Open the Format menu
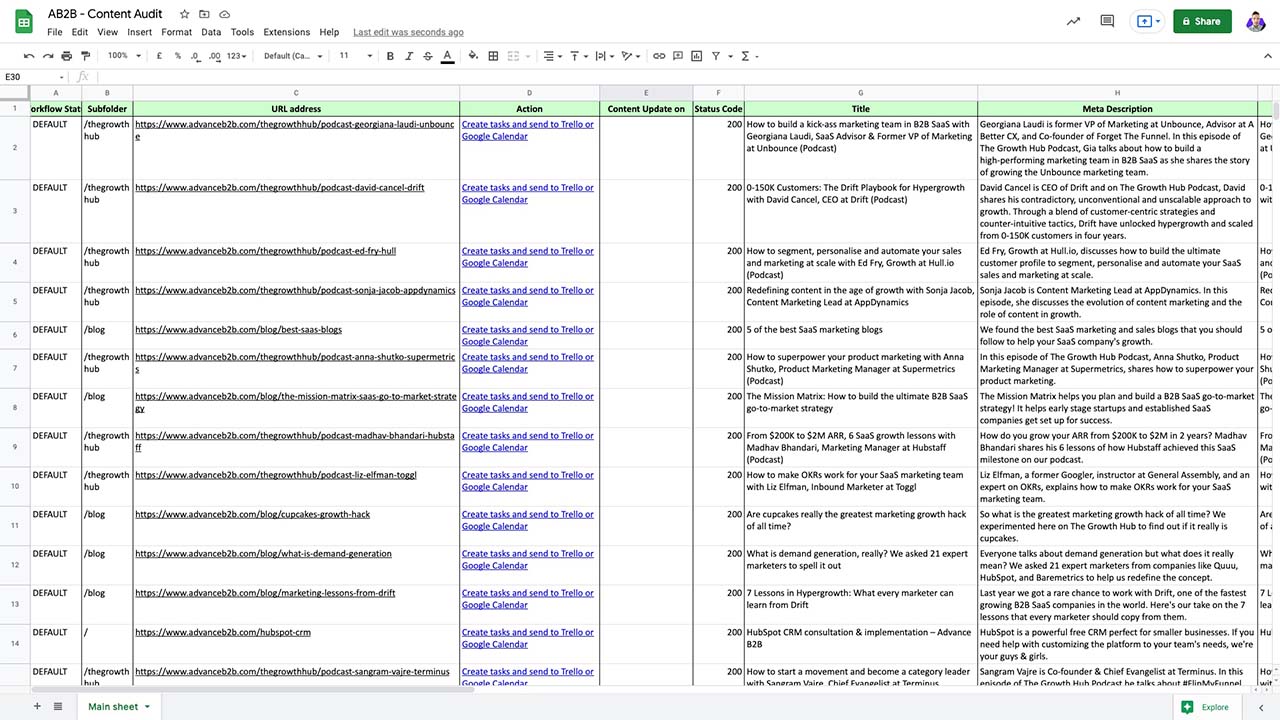This screenshot has height=720, width=1280. [x=176, y=32]
